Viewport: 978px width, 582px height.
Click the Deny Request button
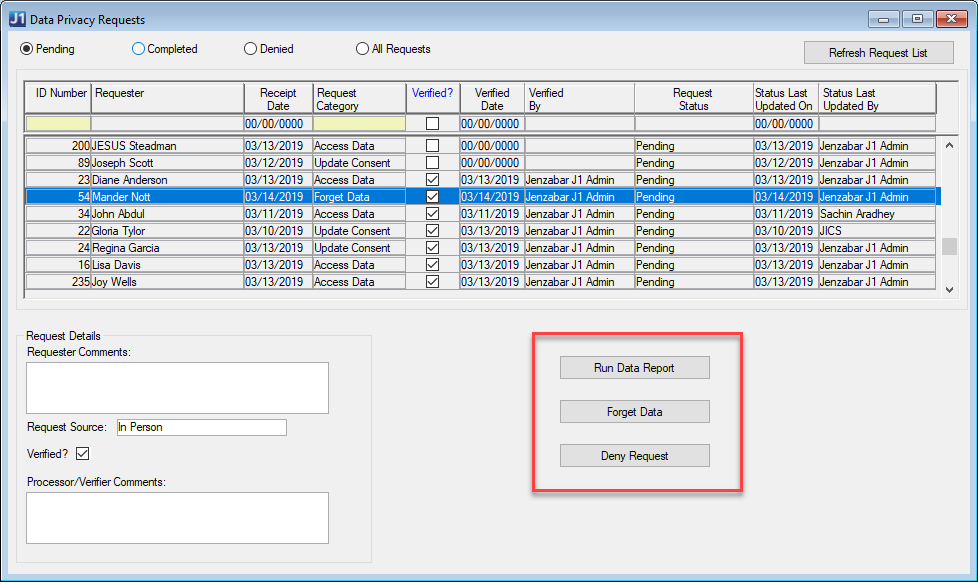coord(634,456)
